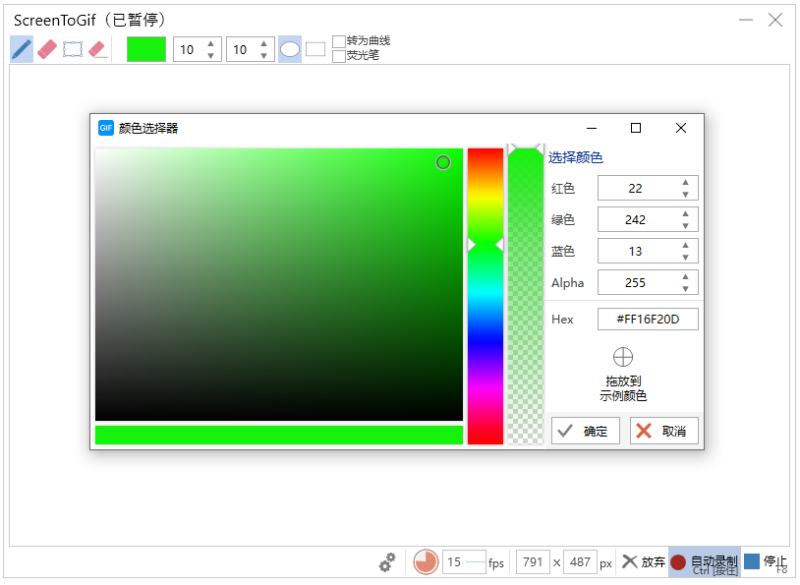
Task: Click the 自动录制 record button
Action: (x=704, y=563)
